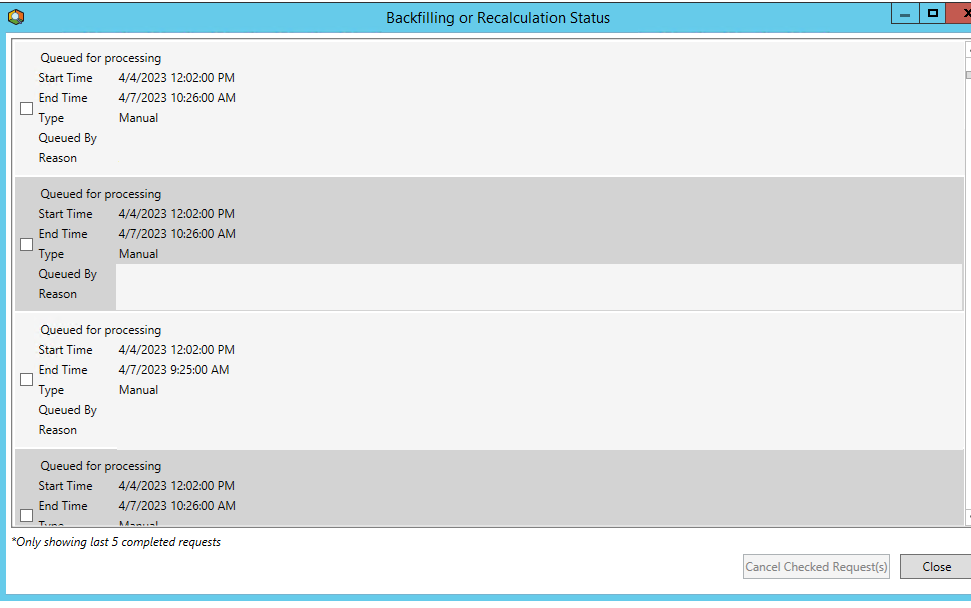Tick the checkbox of the second queued request

[x=27, y=244]
